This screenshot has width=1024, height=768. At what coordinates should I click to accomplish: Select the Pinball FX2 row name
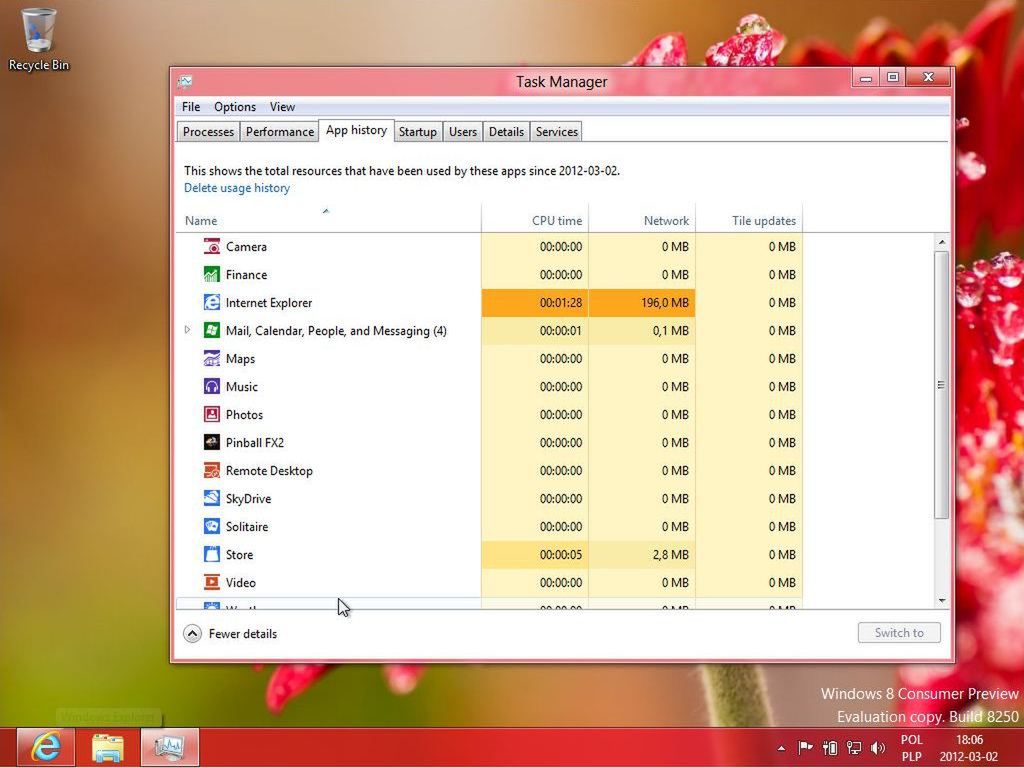pos(255,443)
